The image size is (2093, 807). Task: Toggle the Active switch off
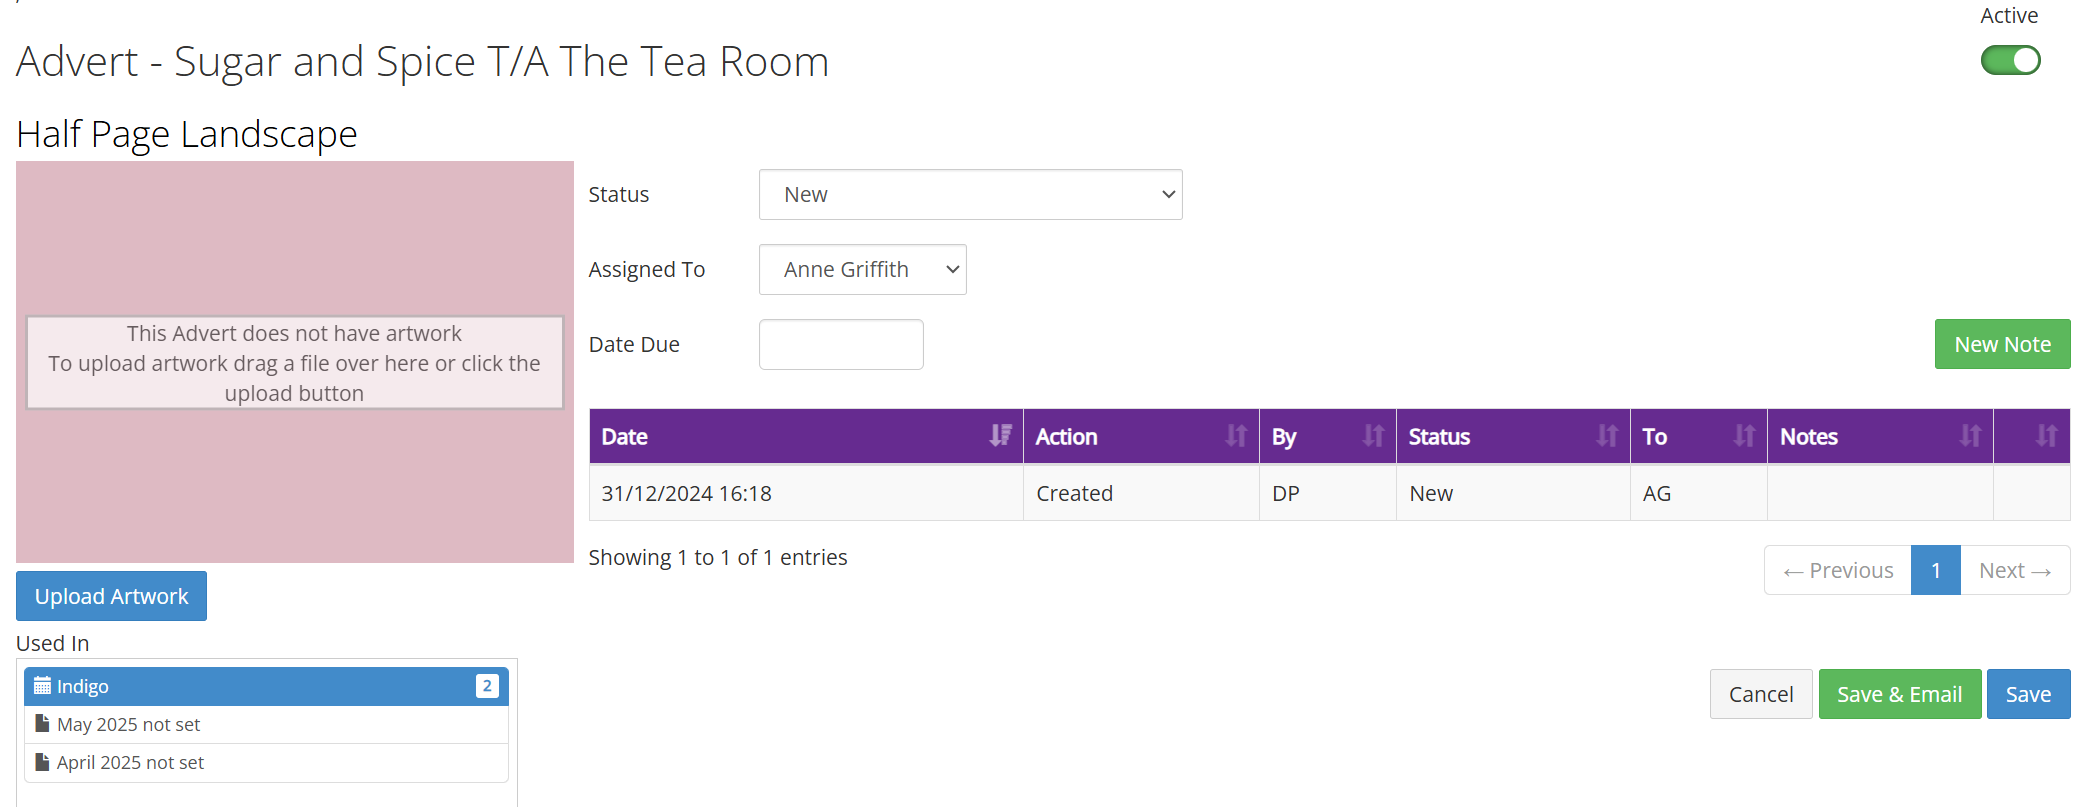click(x=2010, y=60)
